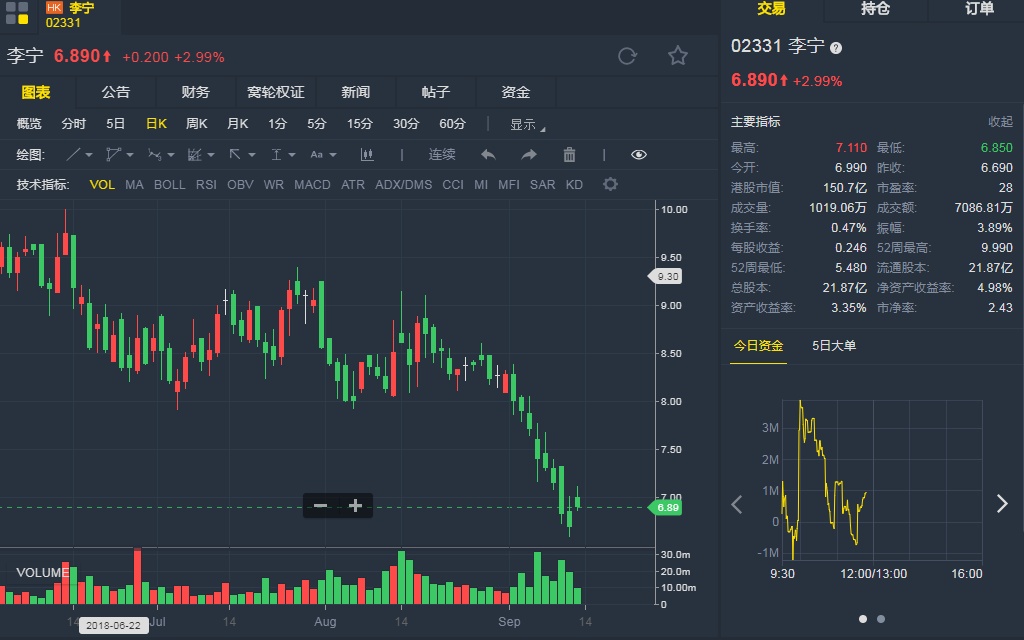Screen dimensions: 1024x640
Task: Click the help icon beside 李宁
Action: 836,47
